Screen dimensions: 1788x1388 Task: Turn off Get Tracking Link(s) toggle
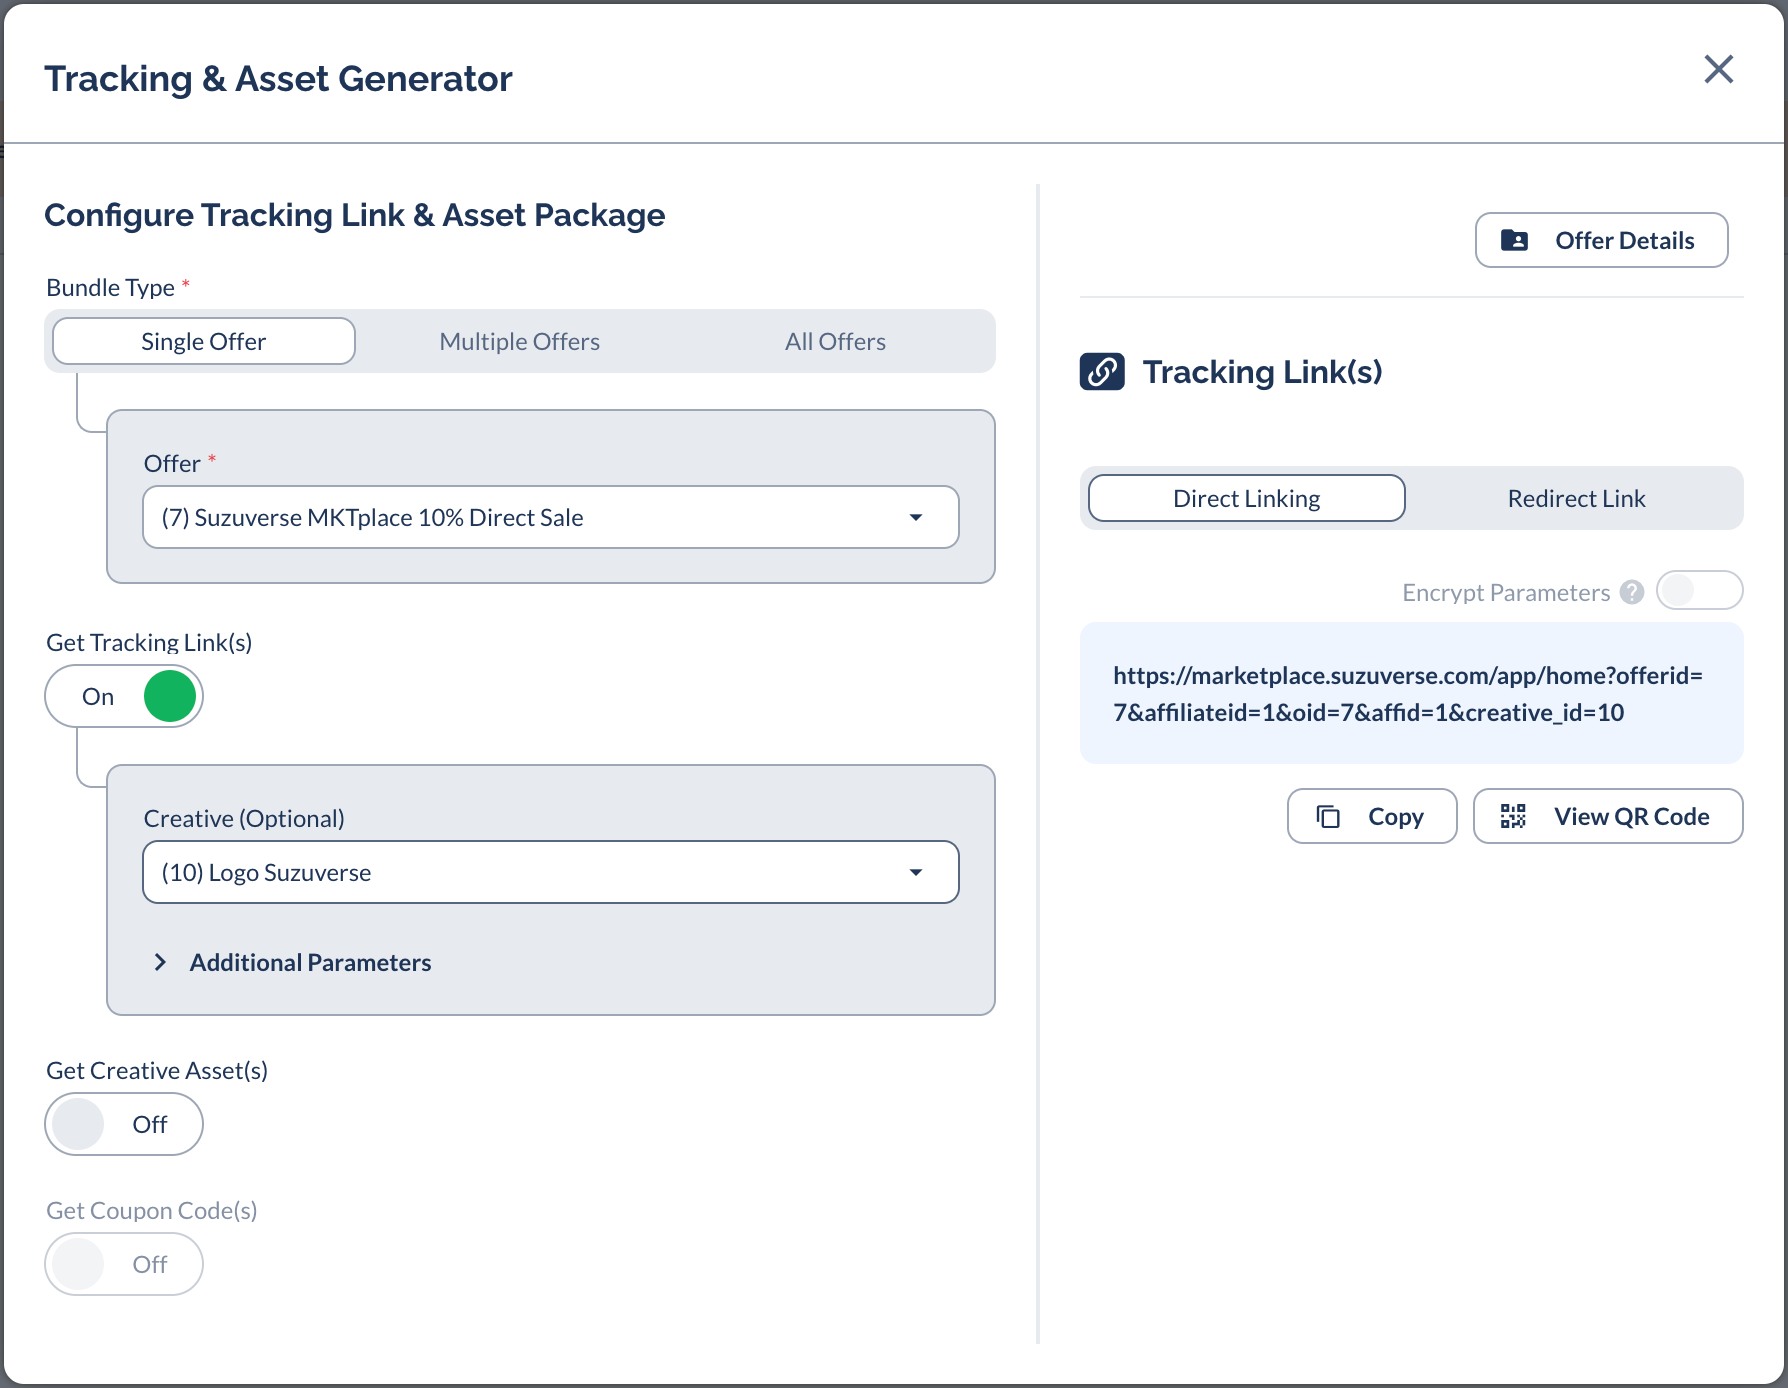124,696
